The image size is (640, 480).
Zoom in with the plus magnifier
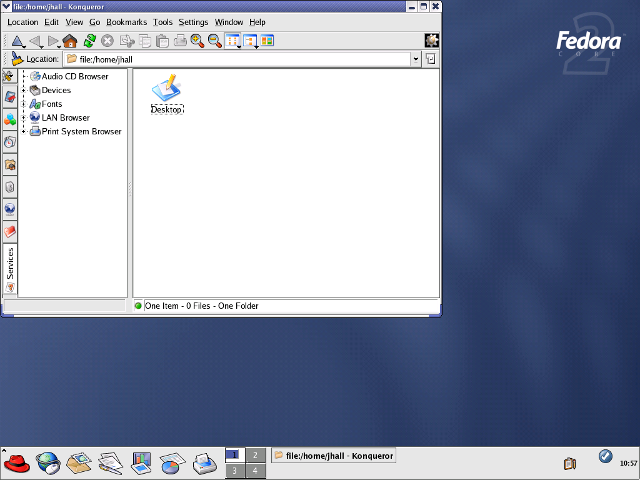pos(197,41)
